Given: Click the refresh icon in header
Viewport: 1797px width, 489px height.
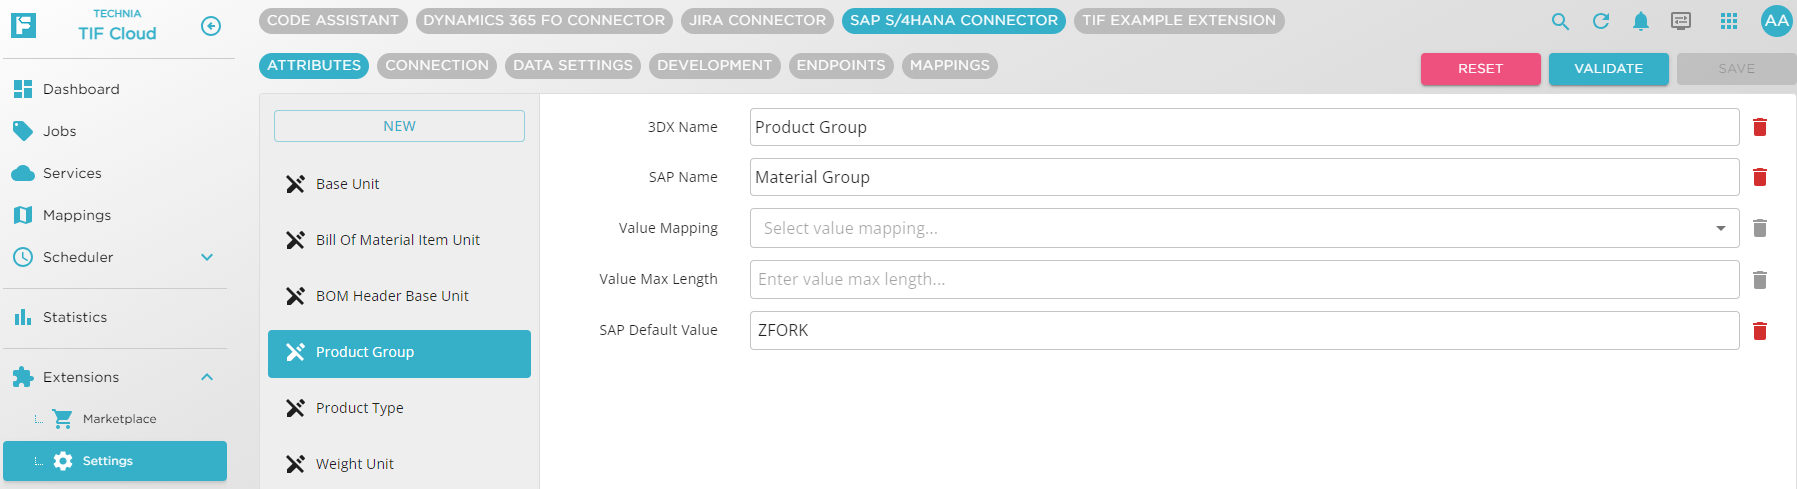Looking at the screenshot, I should [x=1600, y=21].
